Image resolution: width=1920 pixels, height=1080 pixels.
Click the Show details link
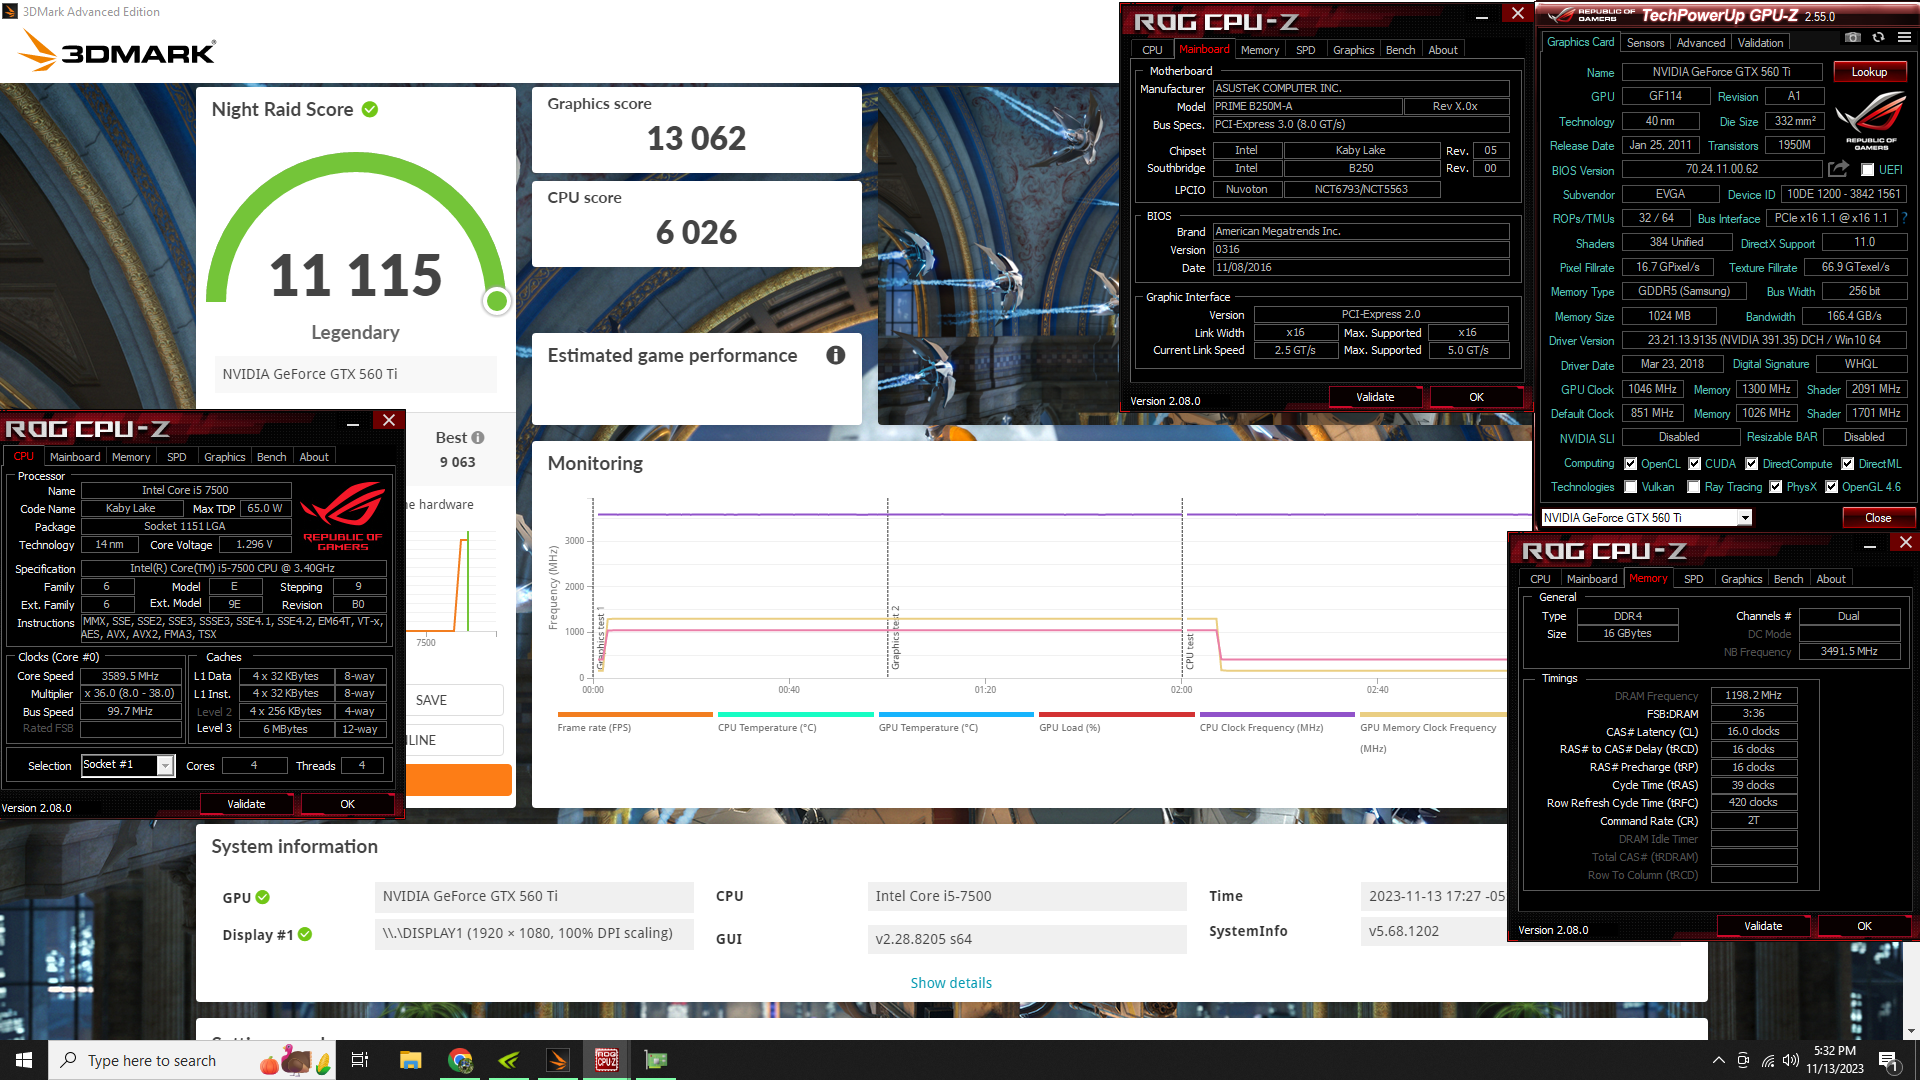(951, 983)
